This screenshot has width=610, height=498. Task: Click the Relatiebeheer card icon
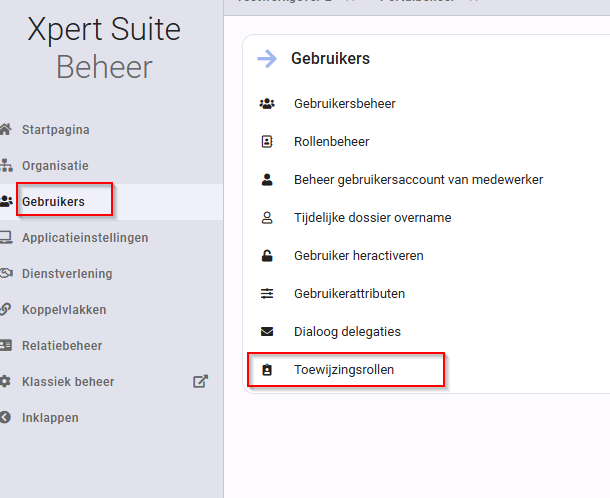5,345
